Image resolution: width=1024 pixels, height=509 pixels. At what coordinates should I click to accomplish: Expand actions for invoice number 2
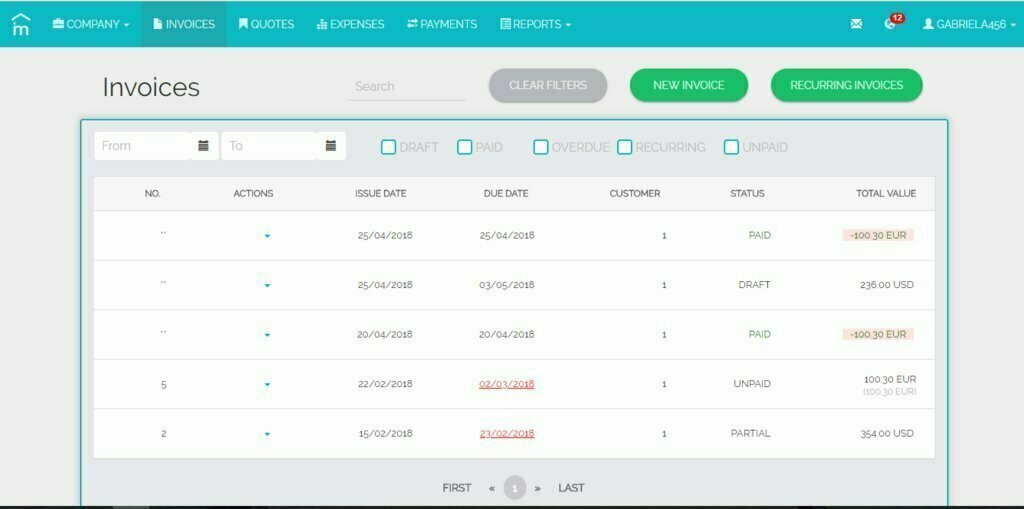point(267,434)
